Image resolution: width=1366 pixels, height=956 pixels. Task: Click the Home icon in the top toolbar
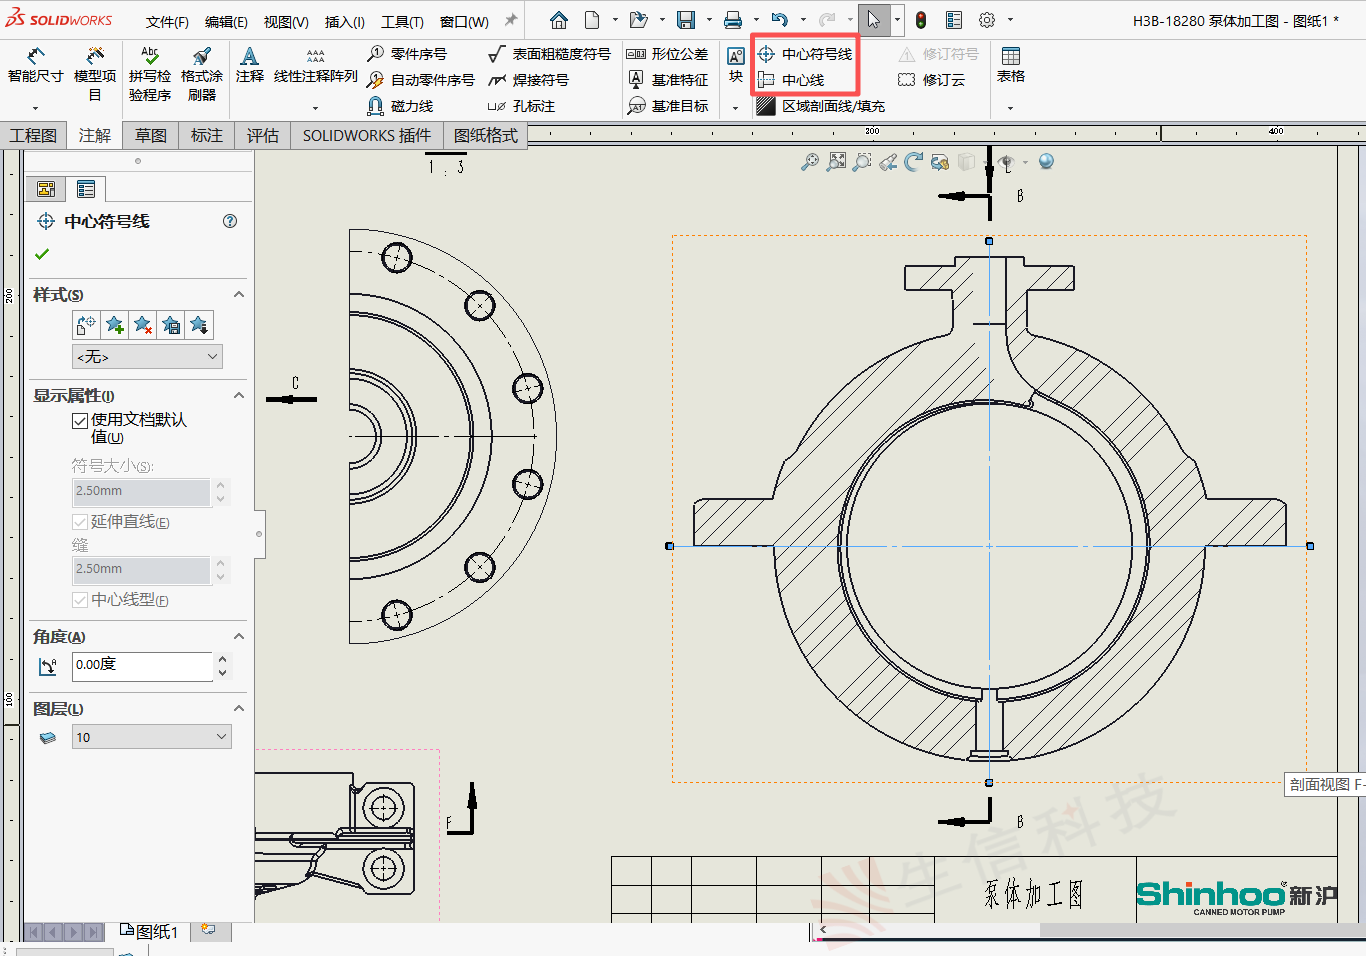(559, 20)
